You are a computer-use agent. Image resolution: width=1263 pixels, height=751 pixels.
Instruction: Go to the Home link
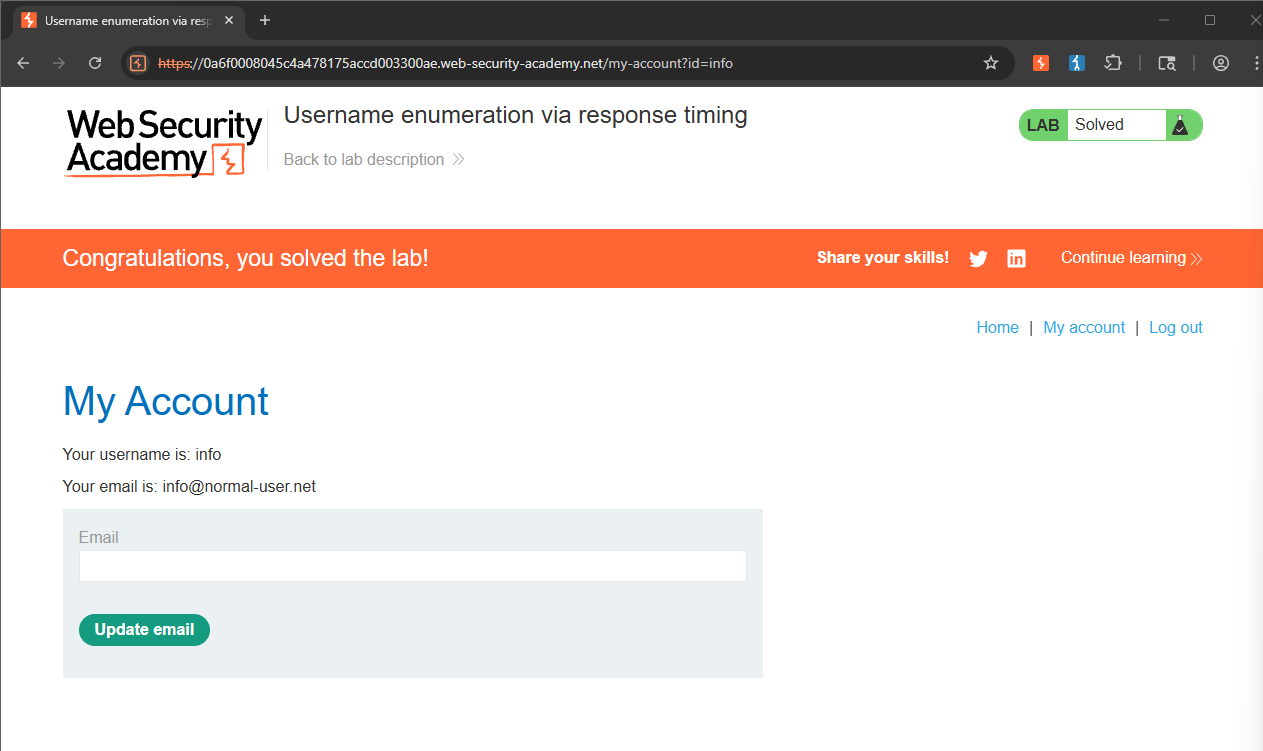coord(997,327)
